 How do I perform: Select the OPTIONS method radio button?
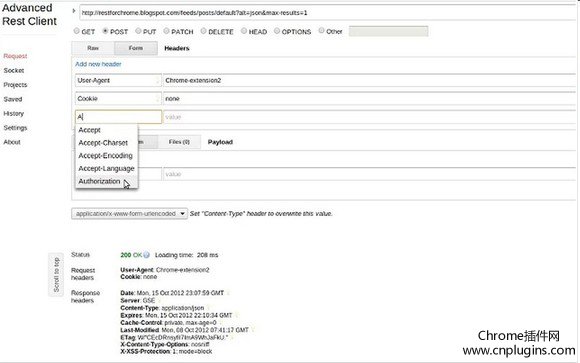pyautogui.click(x=277, y=31)
